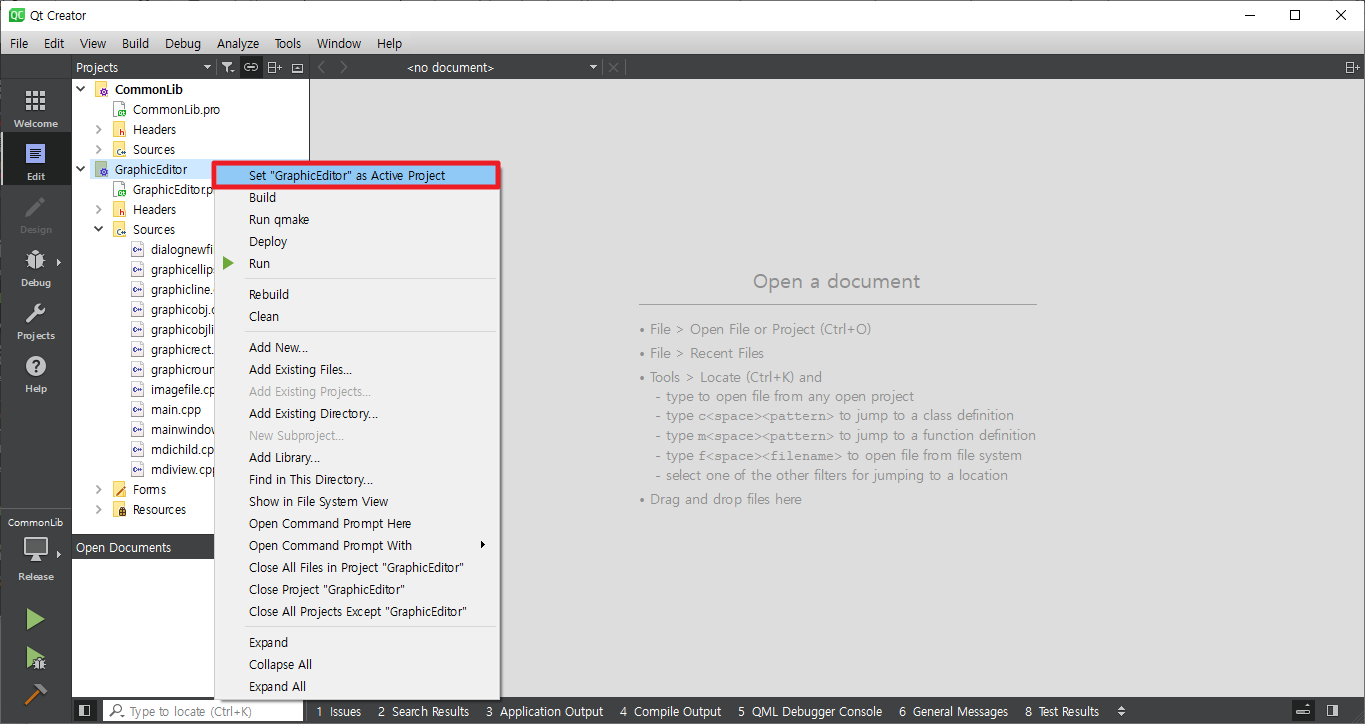Select main.cpp in Sources
Screen dimensions: 1365x724
pos(176,409)
